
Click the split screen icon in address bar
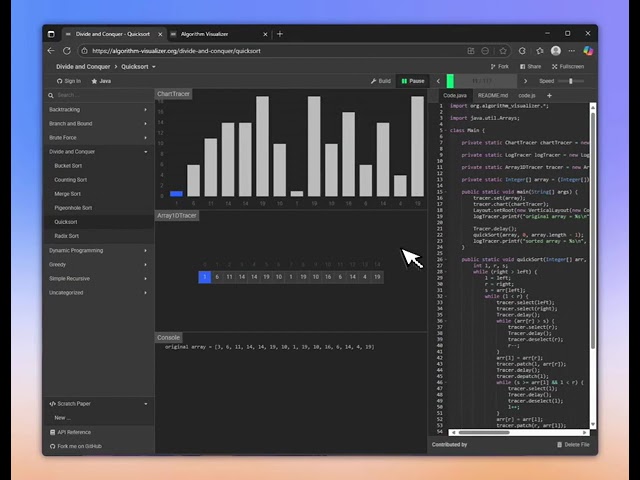tap(471, 51)
